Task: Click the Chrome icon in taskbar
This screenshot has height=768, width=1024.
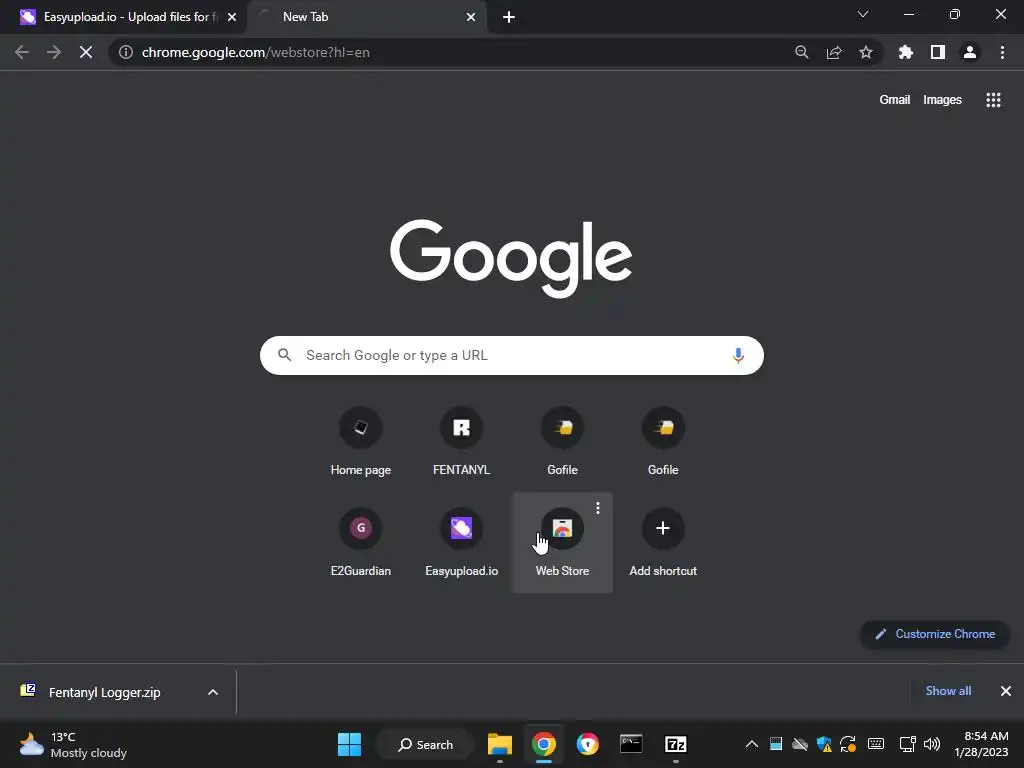Action: [543, 744]
